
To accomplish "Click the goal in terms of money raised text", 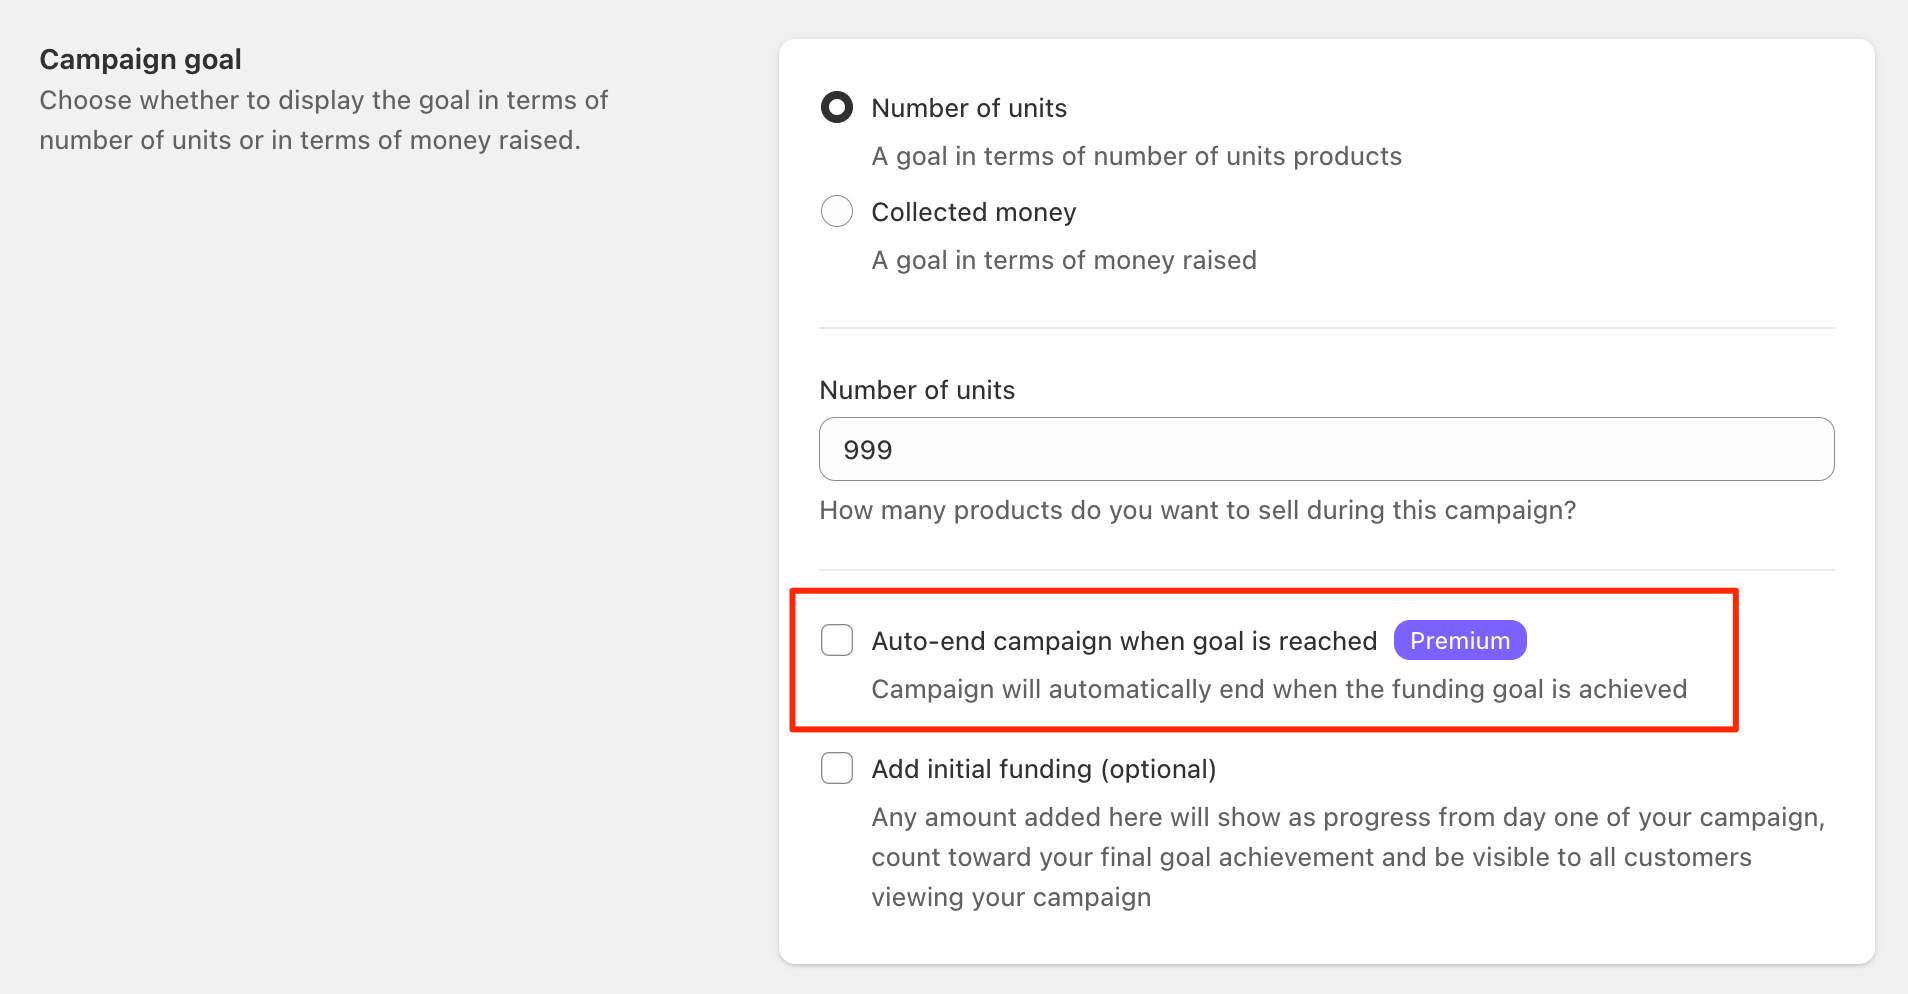I will 1063,260.
